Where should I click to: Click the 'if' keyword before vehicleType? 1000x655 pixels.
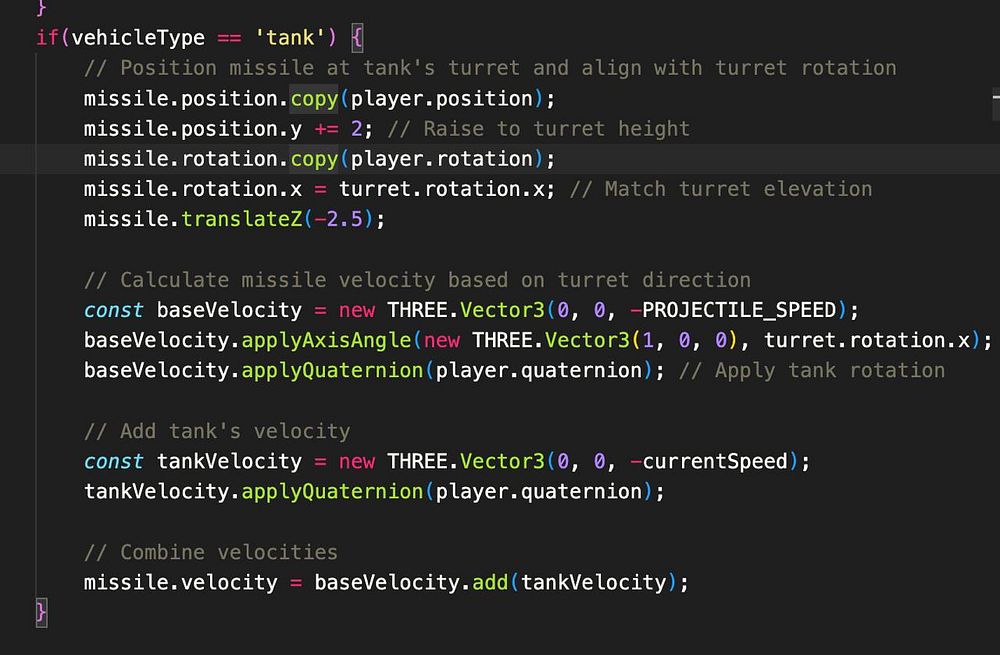pos(47,38)
